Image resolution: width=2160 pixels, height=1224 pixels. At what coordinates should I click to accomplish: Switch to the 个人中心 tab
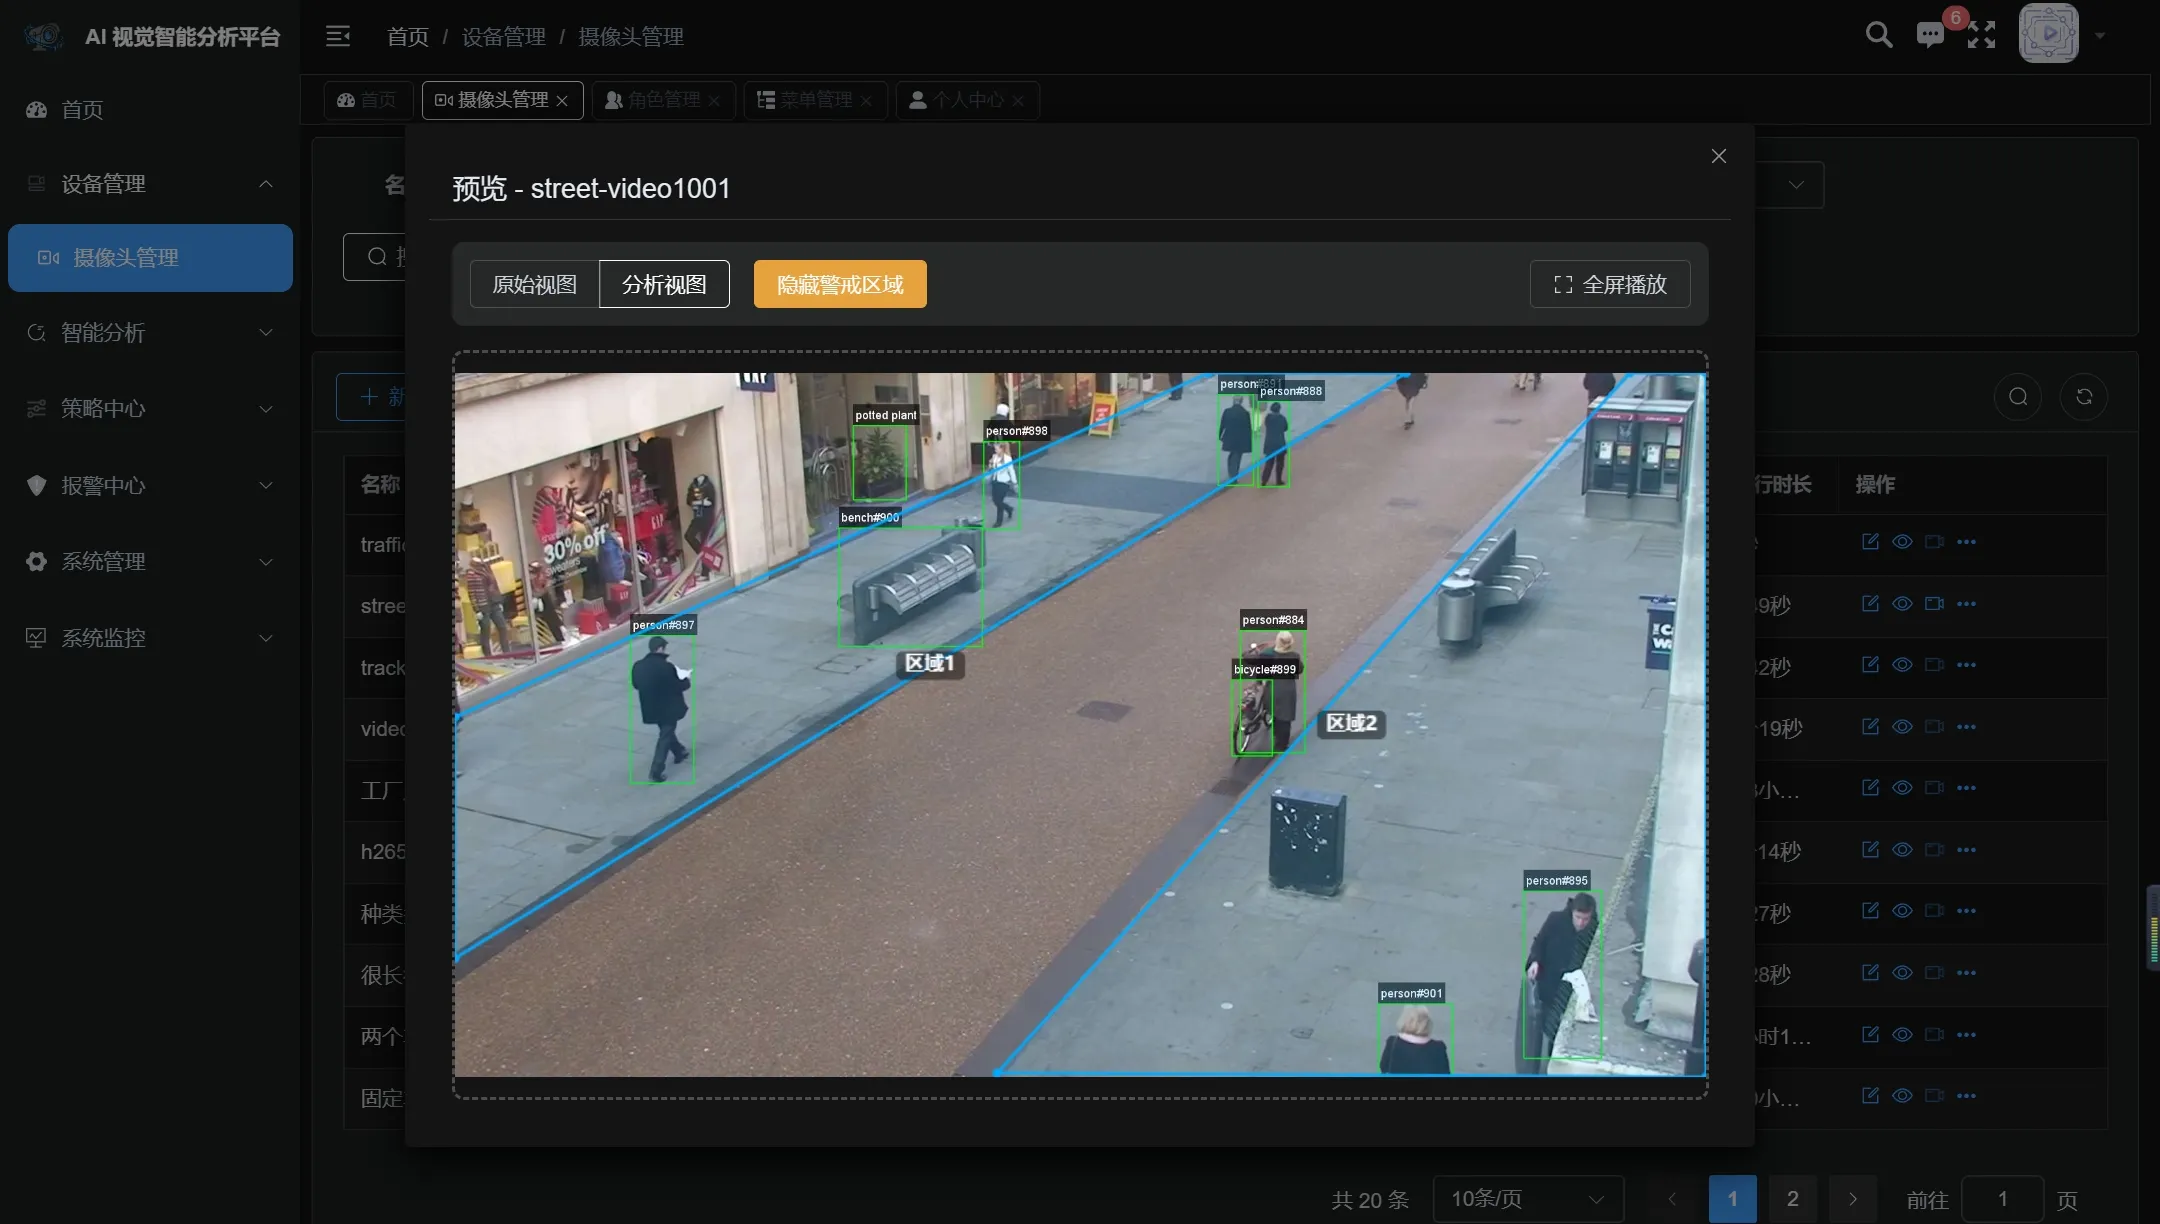tap(967, 100)
